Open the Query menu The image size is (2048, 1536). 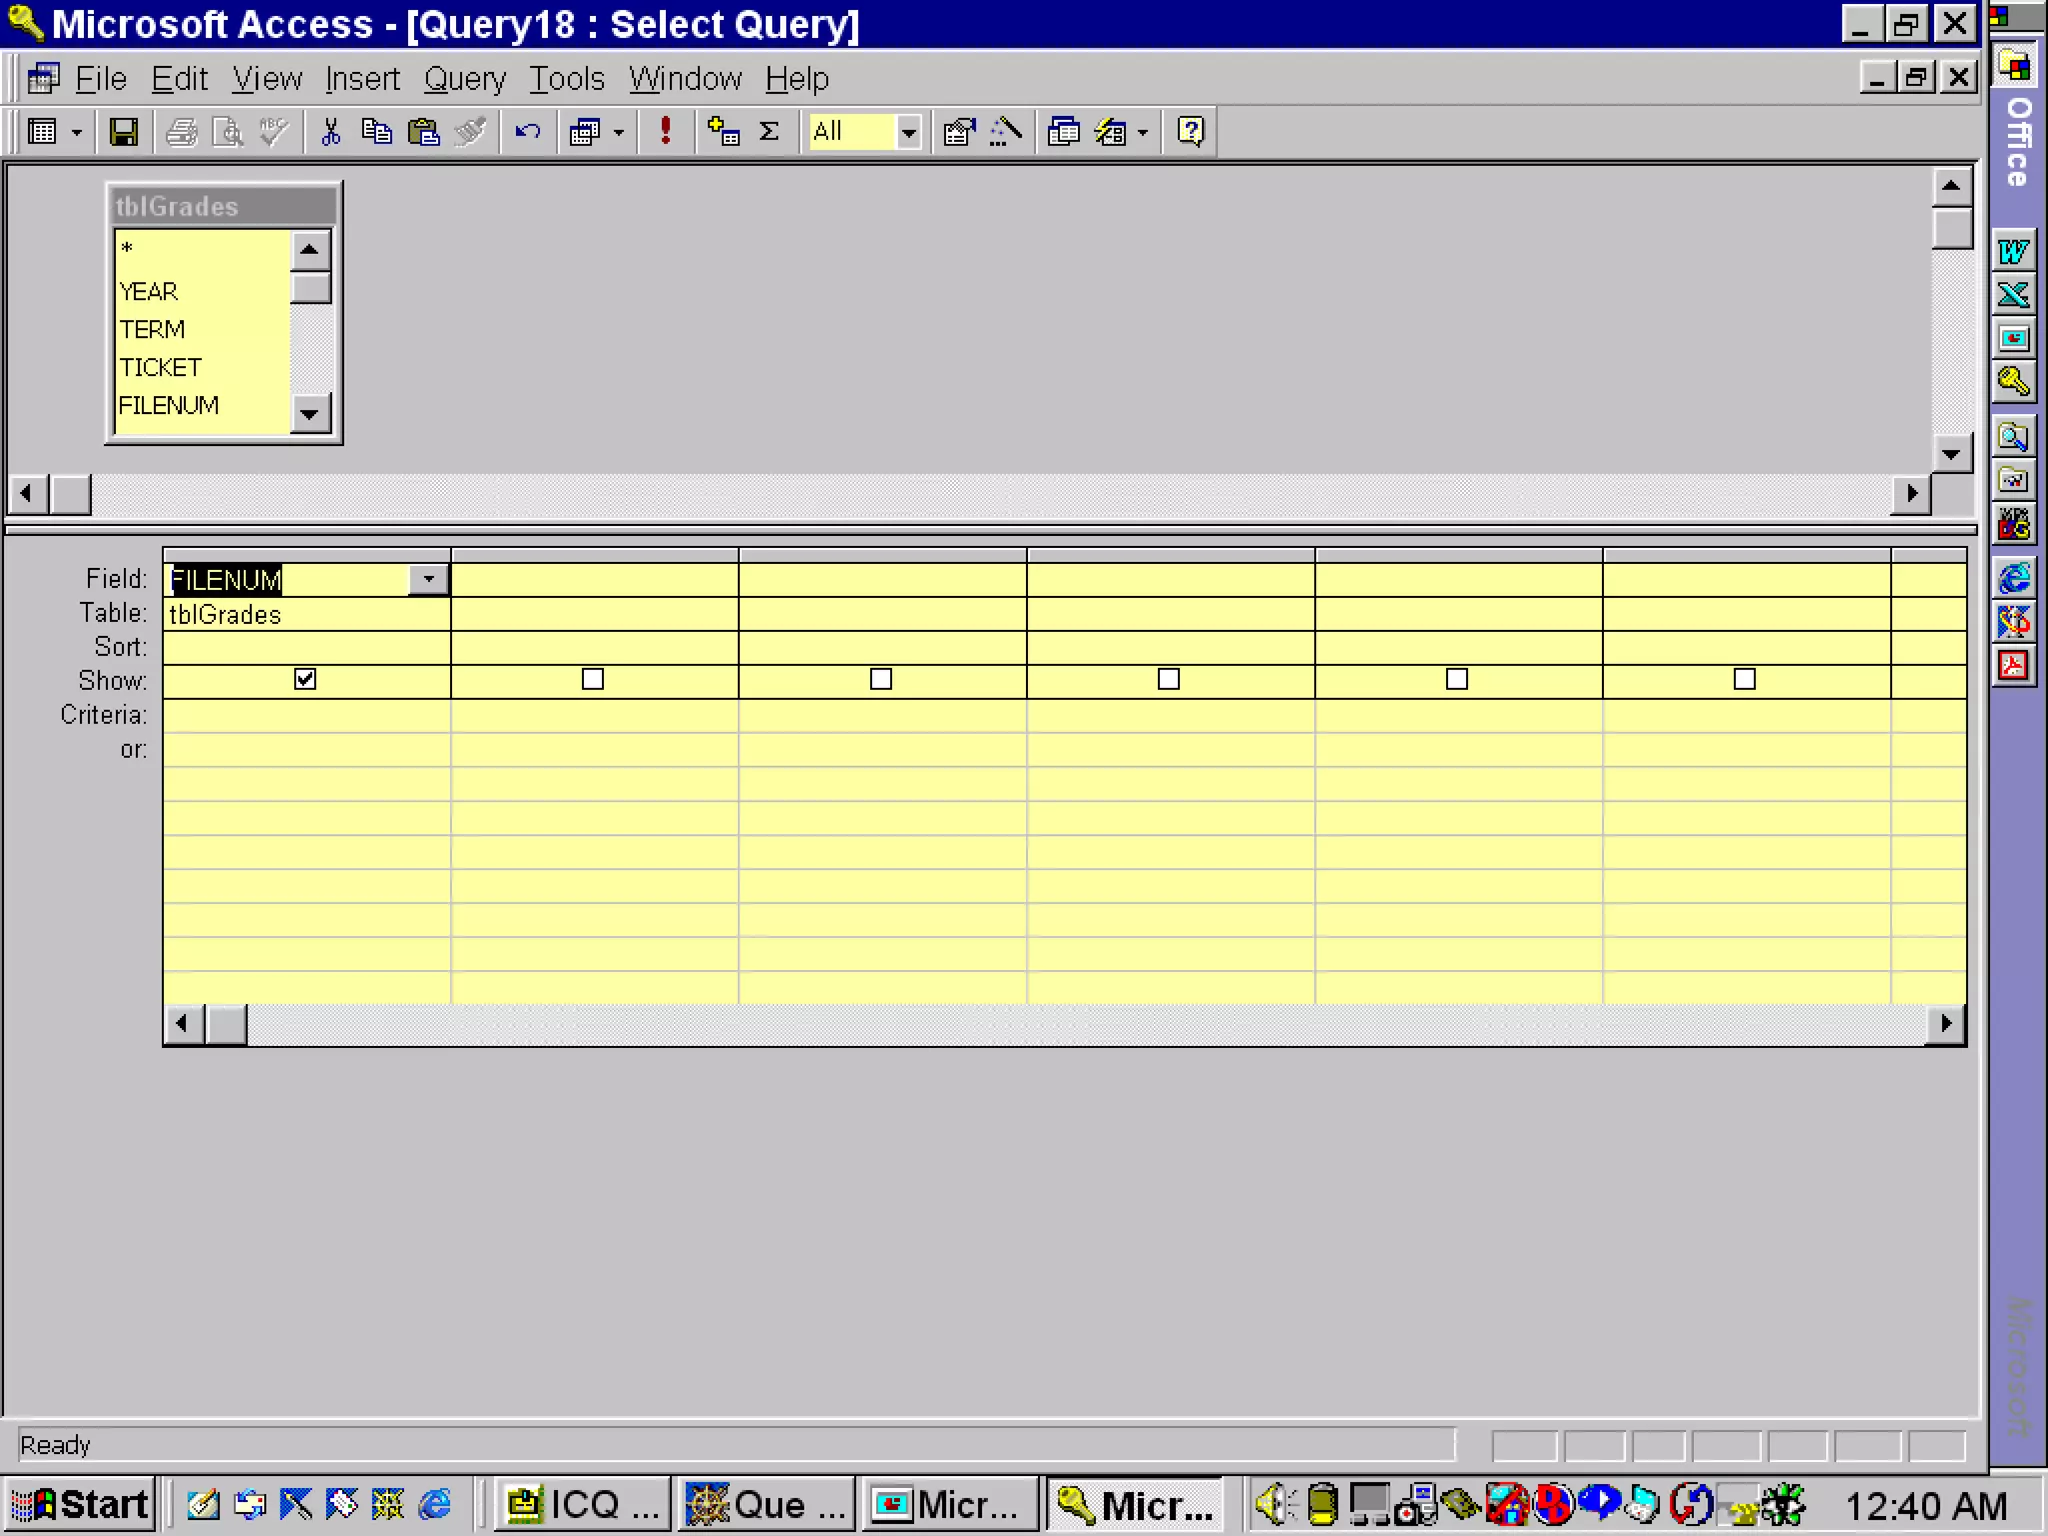(464, 78)
